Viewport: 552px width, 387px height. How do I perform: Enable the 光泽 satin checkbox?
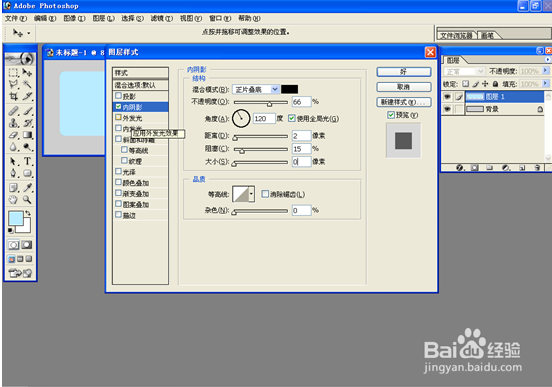tap(119, 171)
